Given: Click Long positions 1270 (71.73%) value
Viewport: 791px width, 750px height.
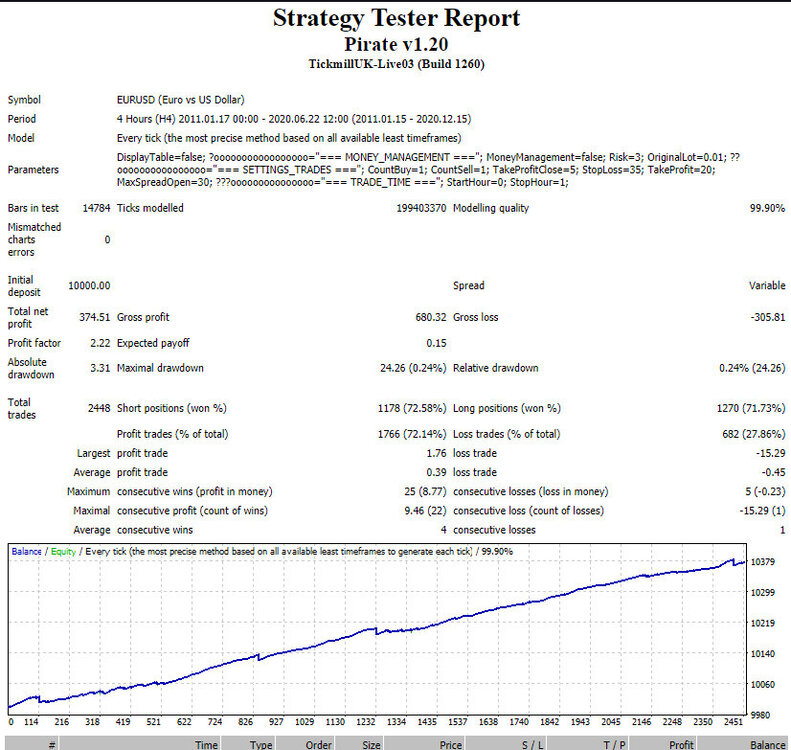Looking at the screenshot, I should pos(751,408).
